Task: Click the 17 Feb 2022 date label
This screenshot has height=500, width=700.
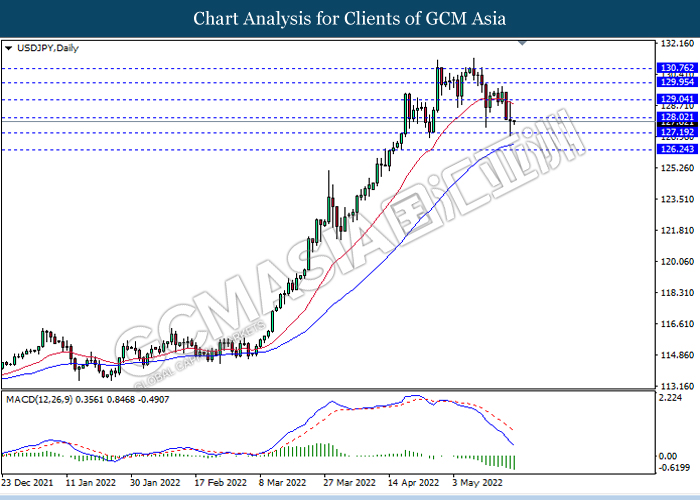Action: 220,483
